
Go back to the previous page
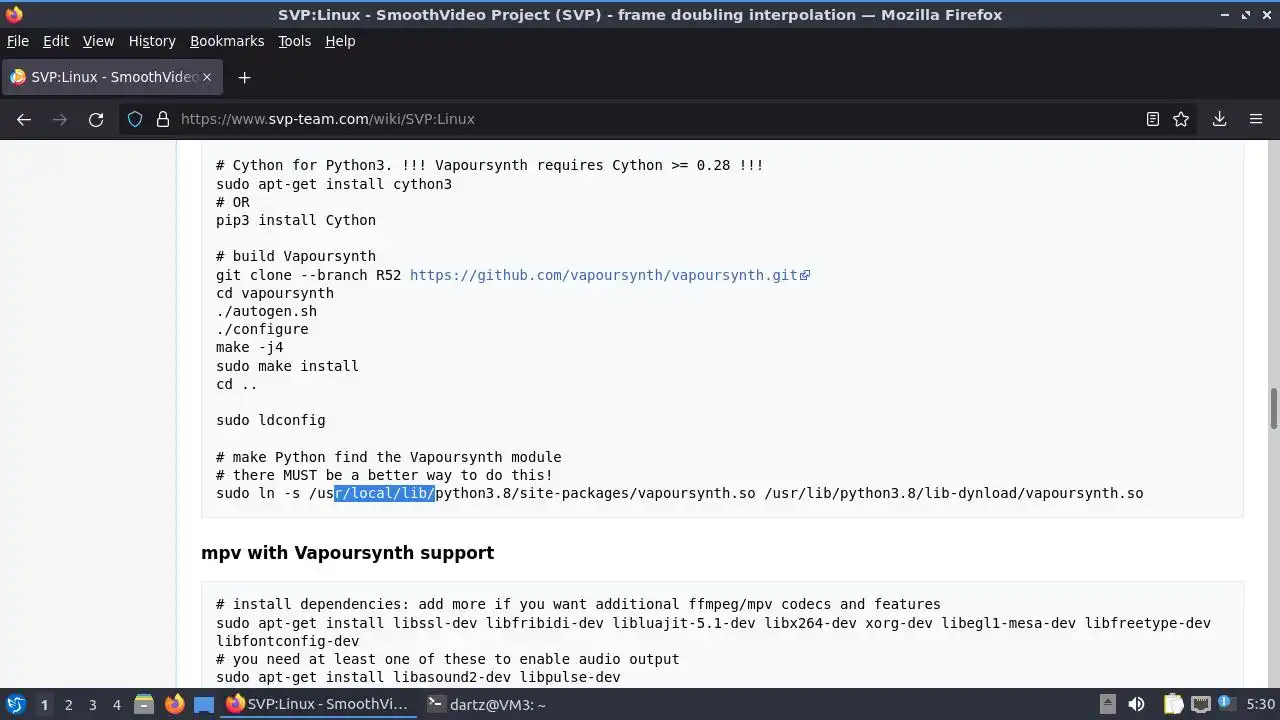24,119
